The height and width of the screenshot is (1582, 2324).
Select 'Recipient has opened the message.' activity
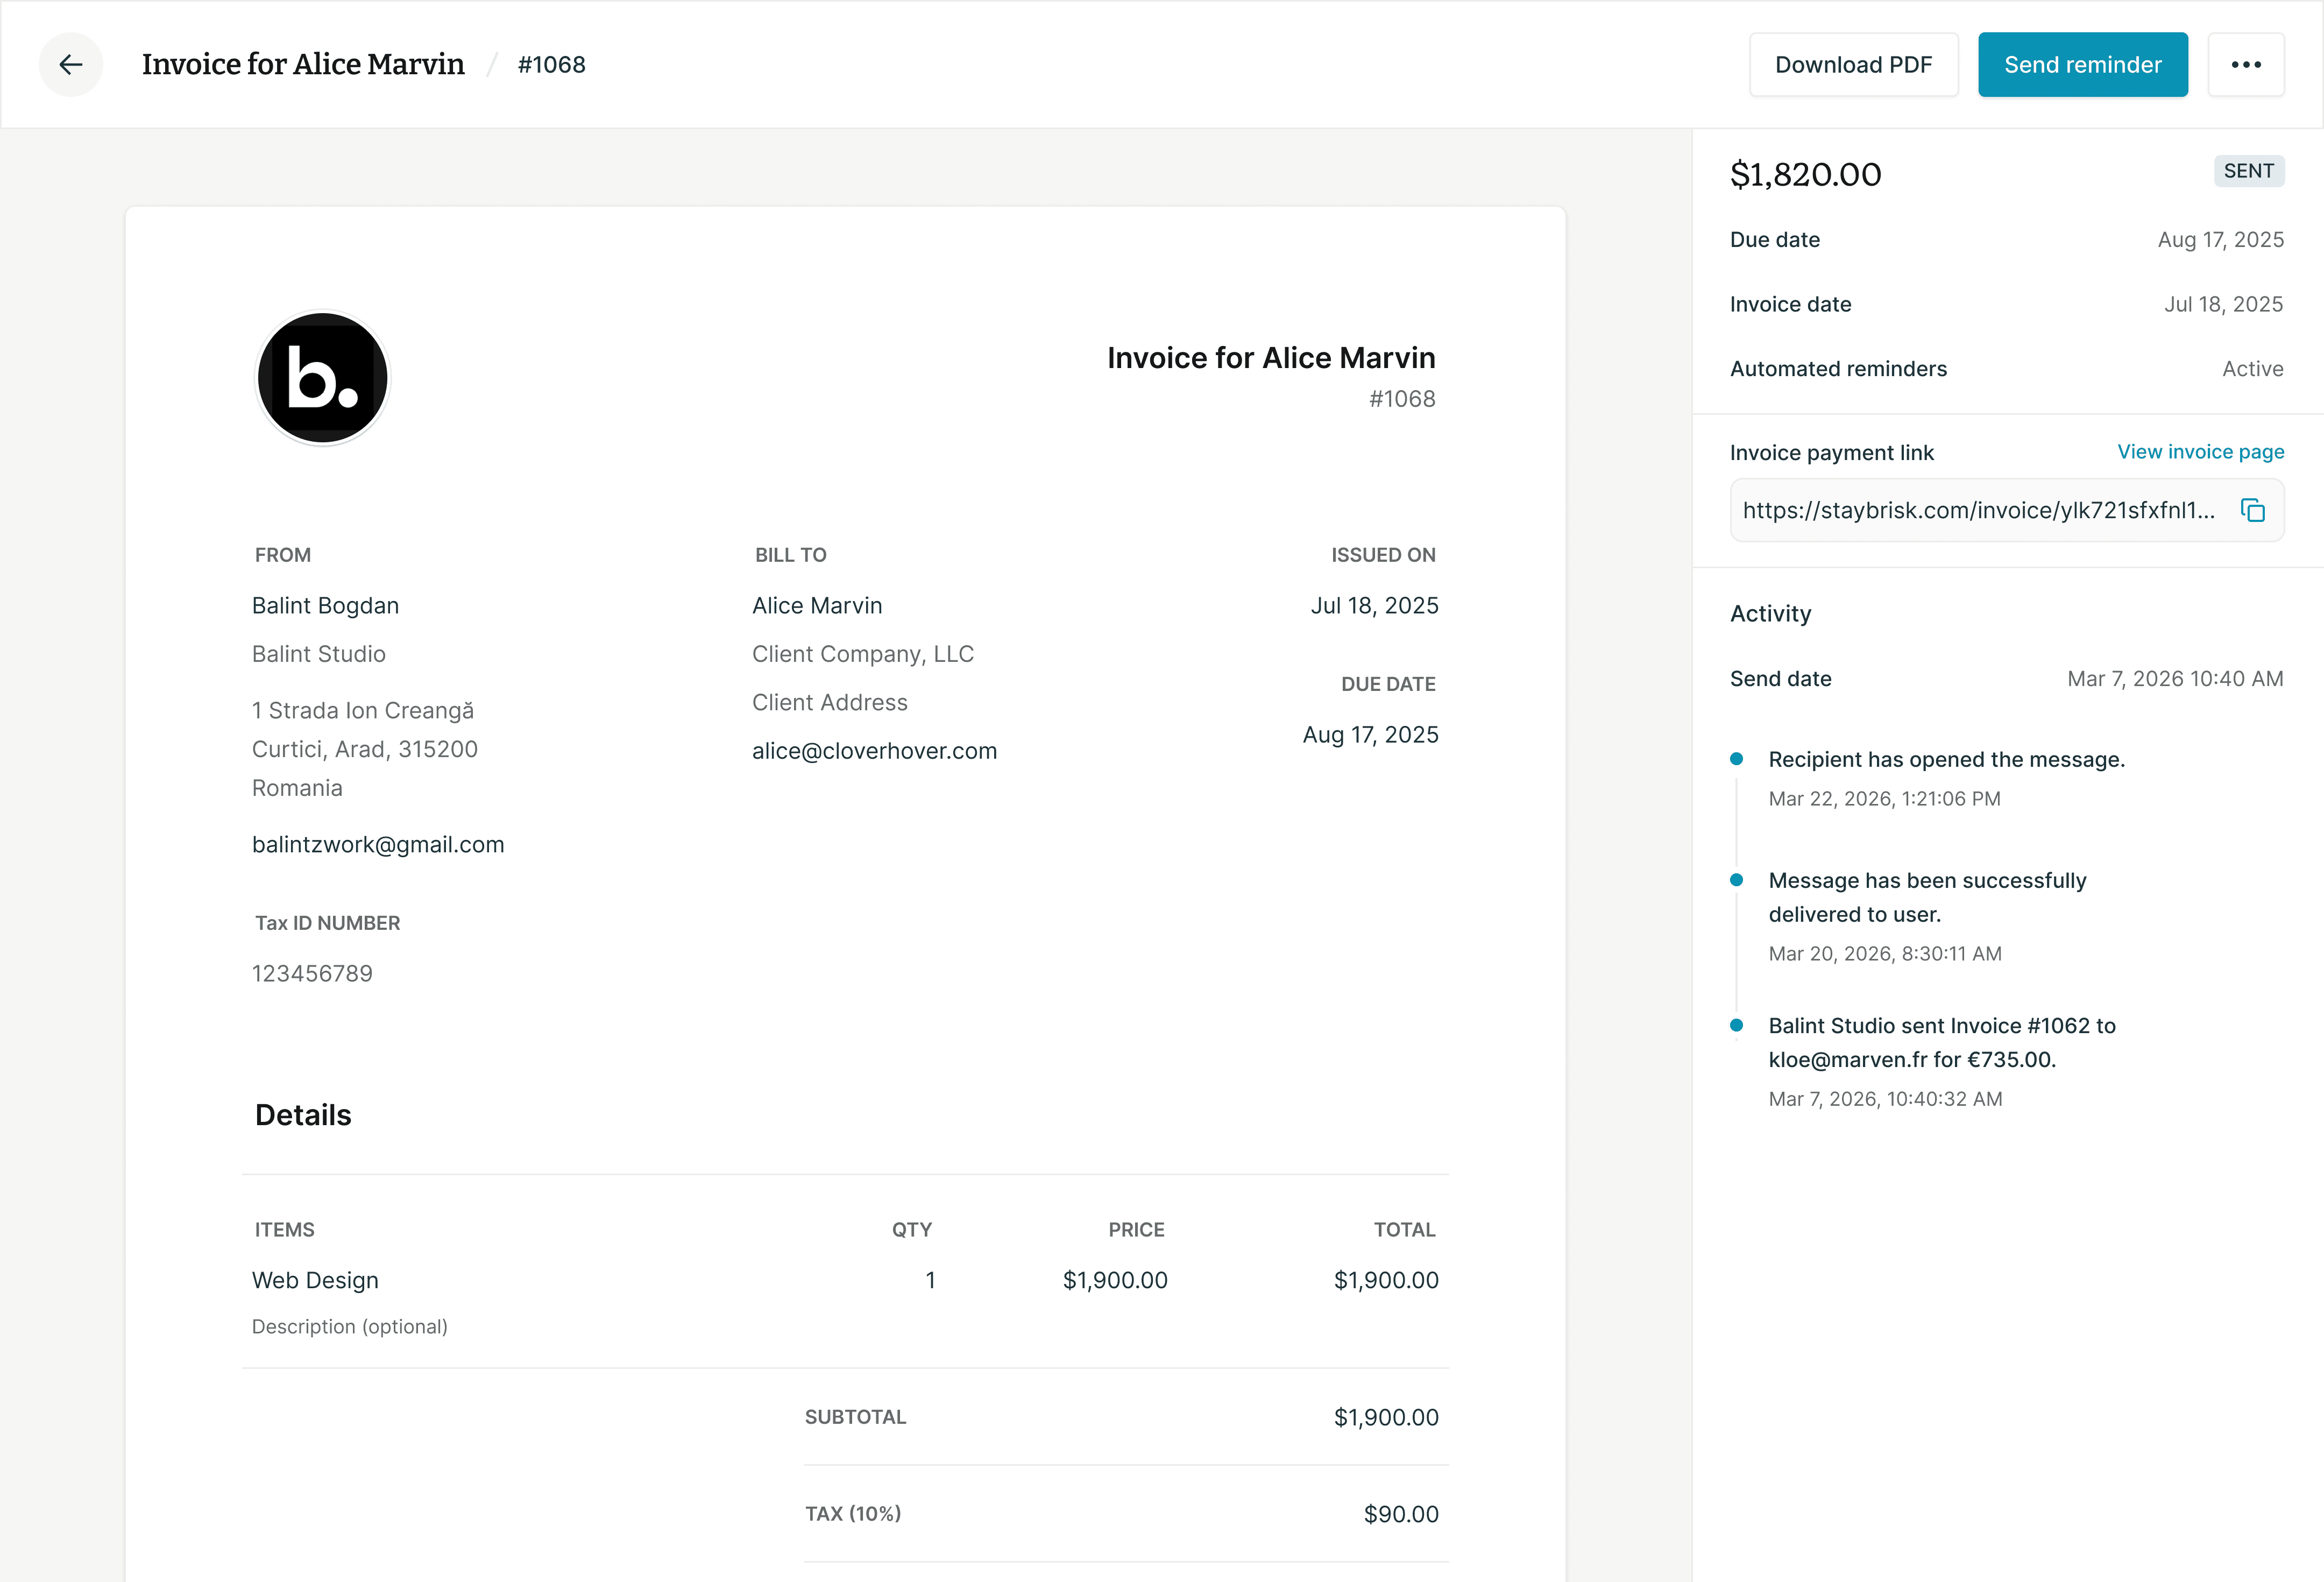tap(1946, 760)
